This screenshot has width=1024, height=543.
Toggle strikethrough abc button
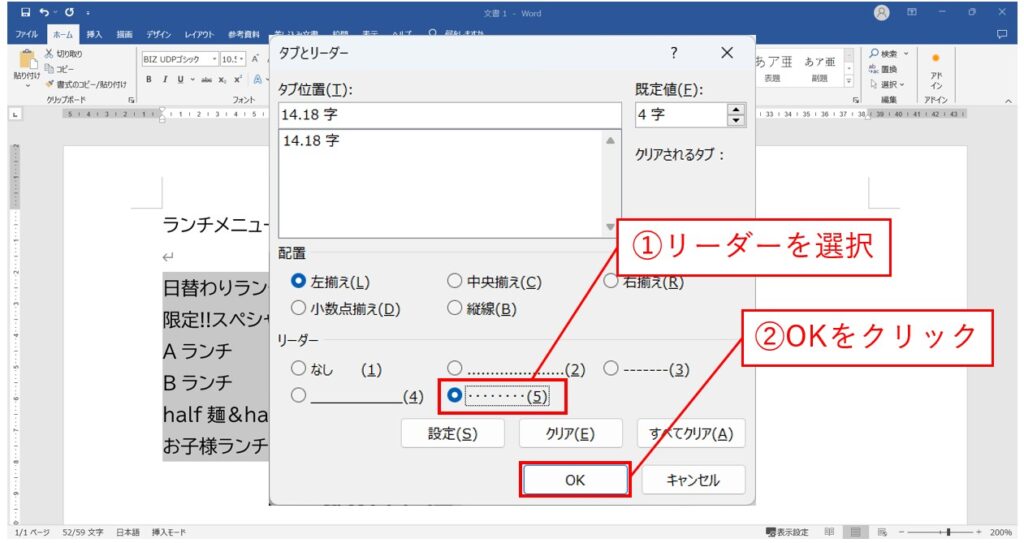pyautogui.click(x=206, y=80)
